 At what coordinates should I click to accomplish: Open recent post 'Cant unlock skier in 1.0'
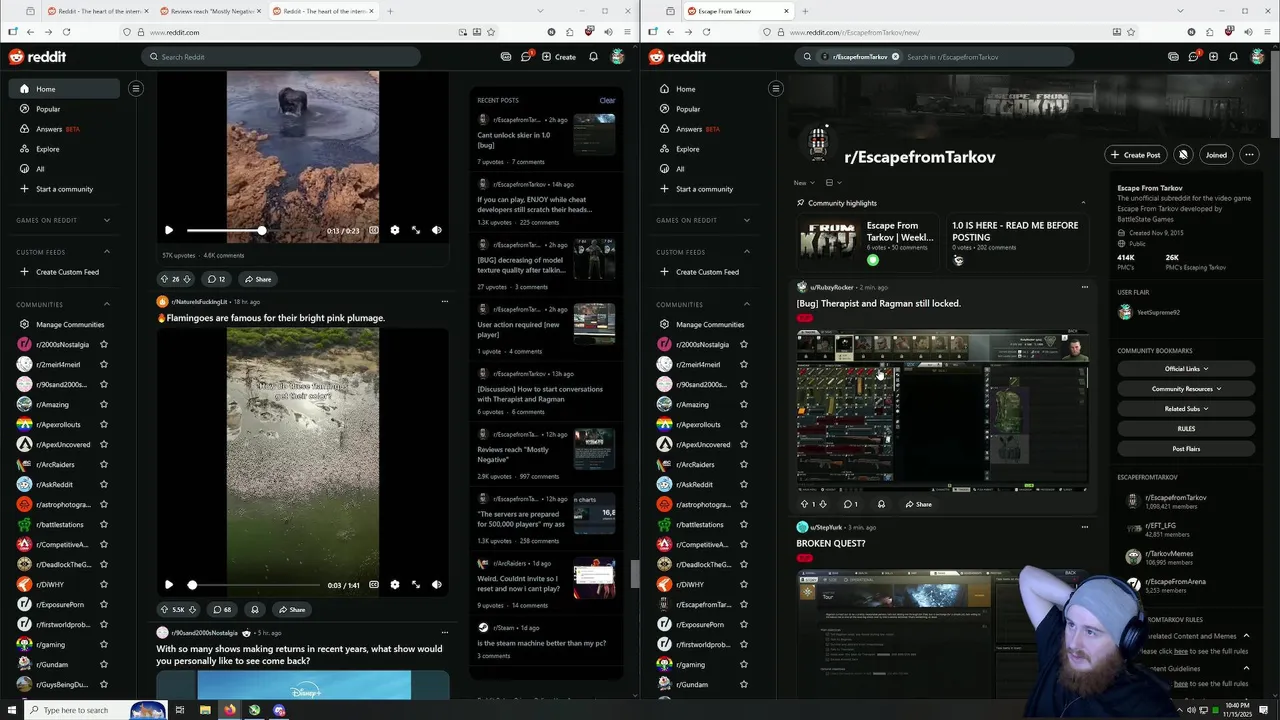tap(514, 140)
